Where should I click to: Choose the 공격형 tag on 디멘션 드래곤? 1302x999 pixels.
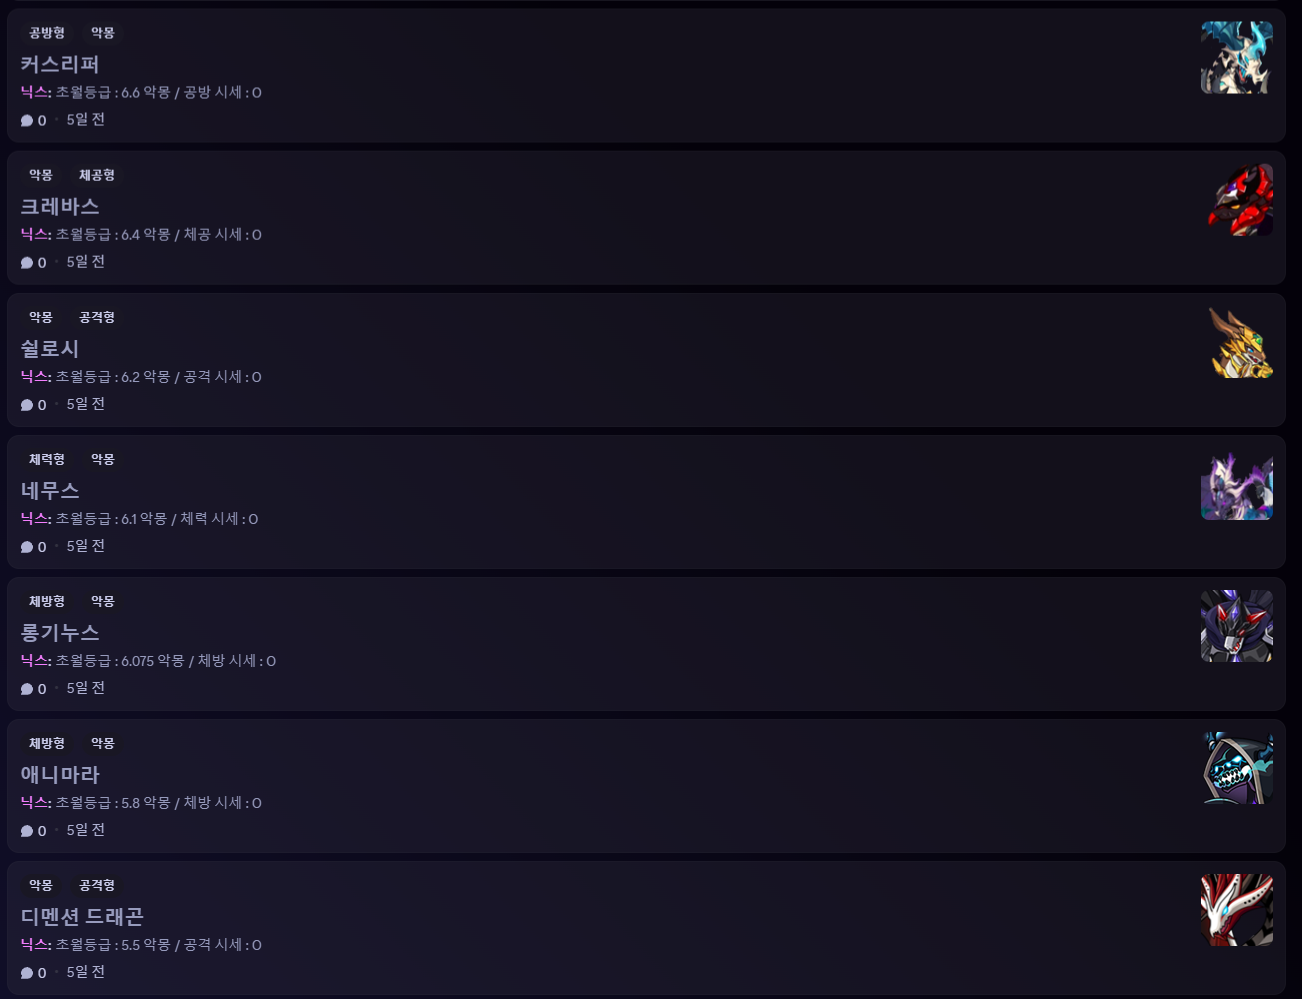tap(97, 885)
